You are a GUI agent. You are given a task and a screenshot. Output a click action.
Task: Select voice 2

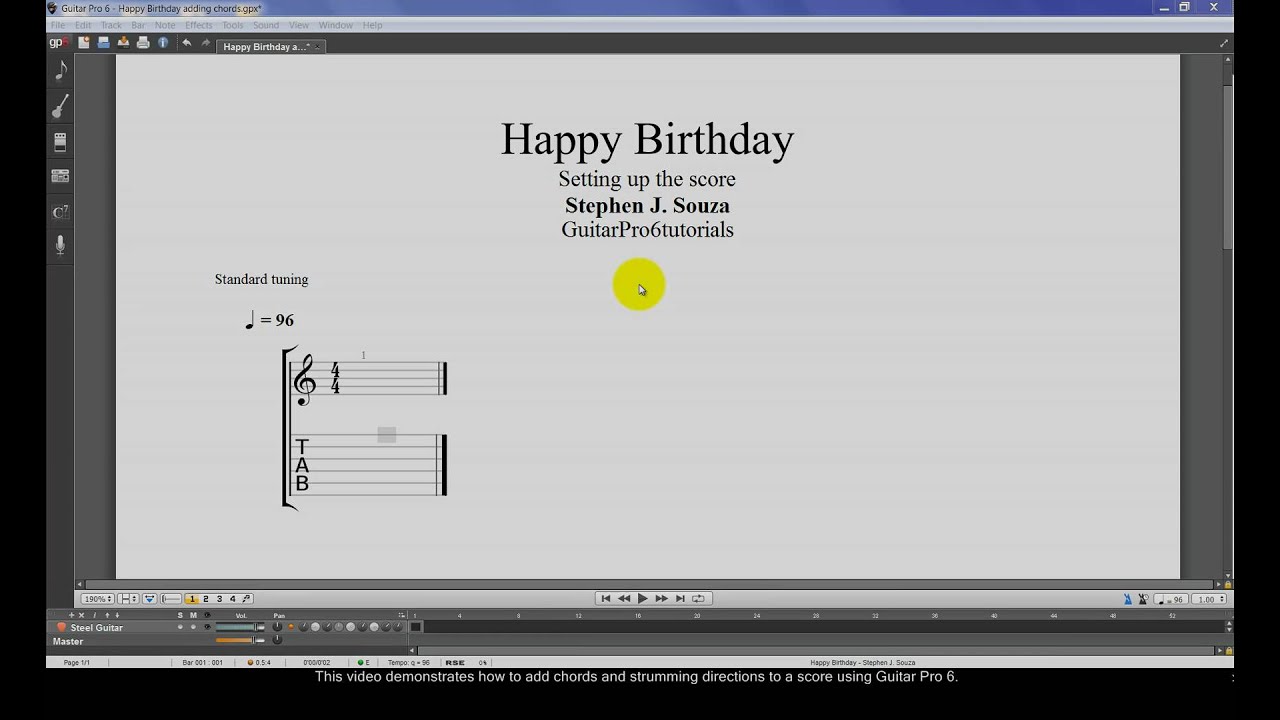point(206,599)
